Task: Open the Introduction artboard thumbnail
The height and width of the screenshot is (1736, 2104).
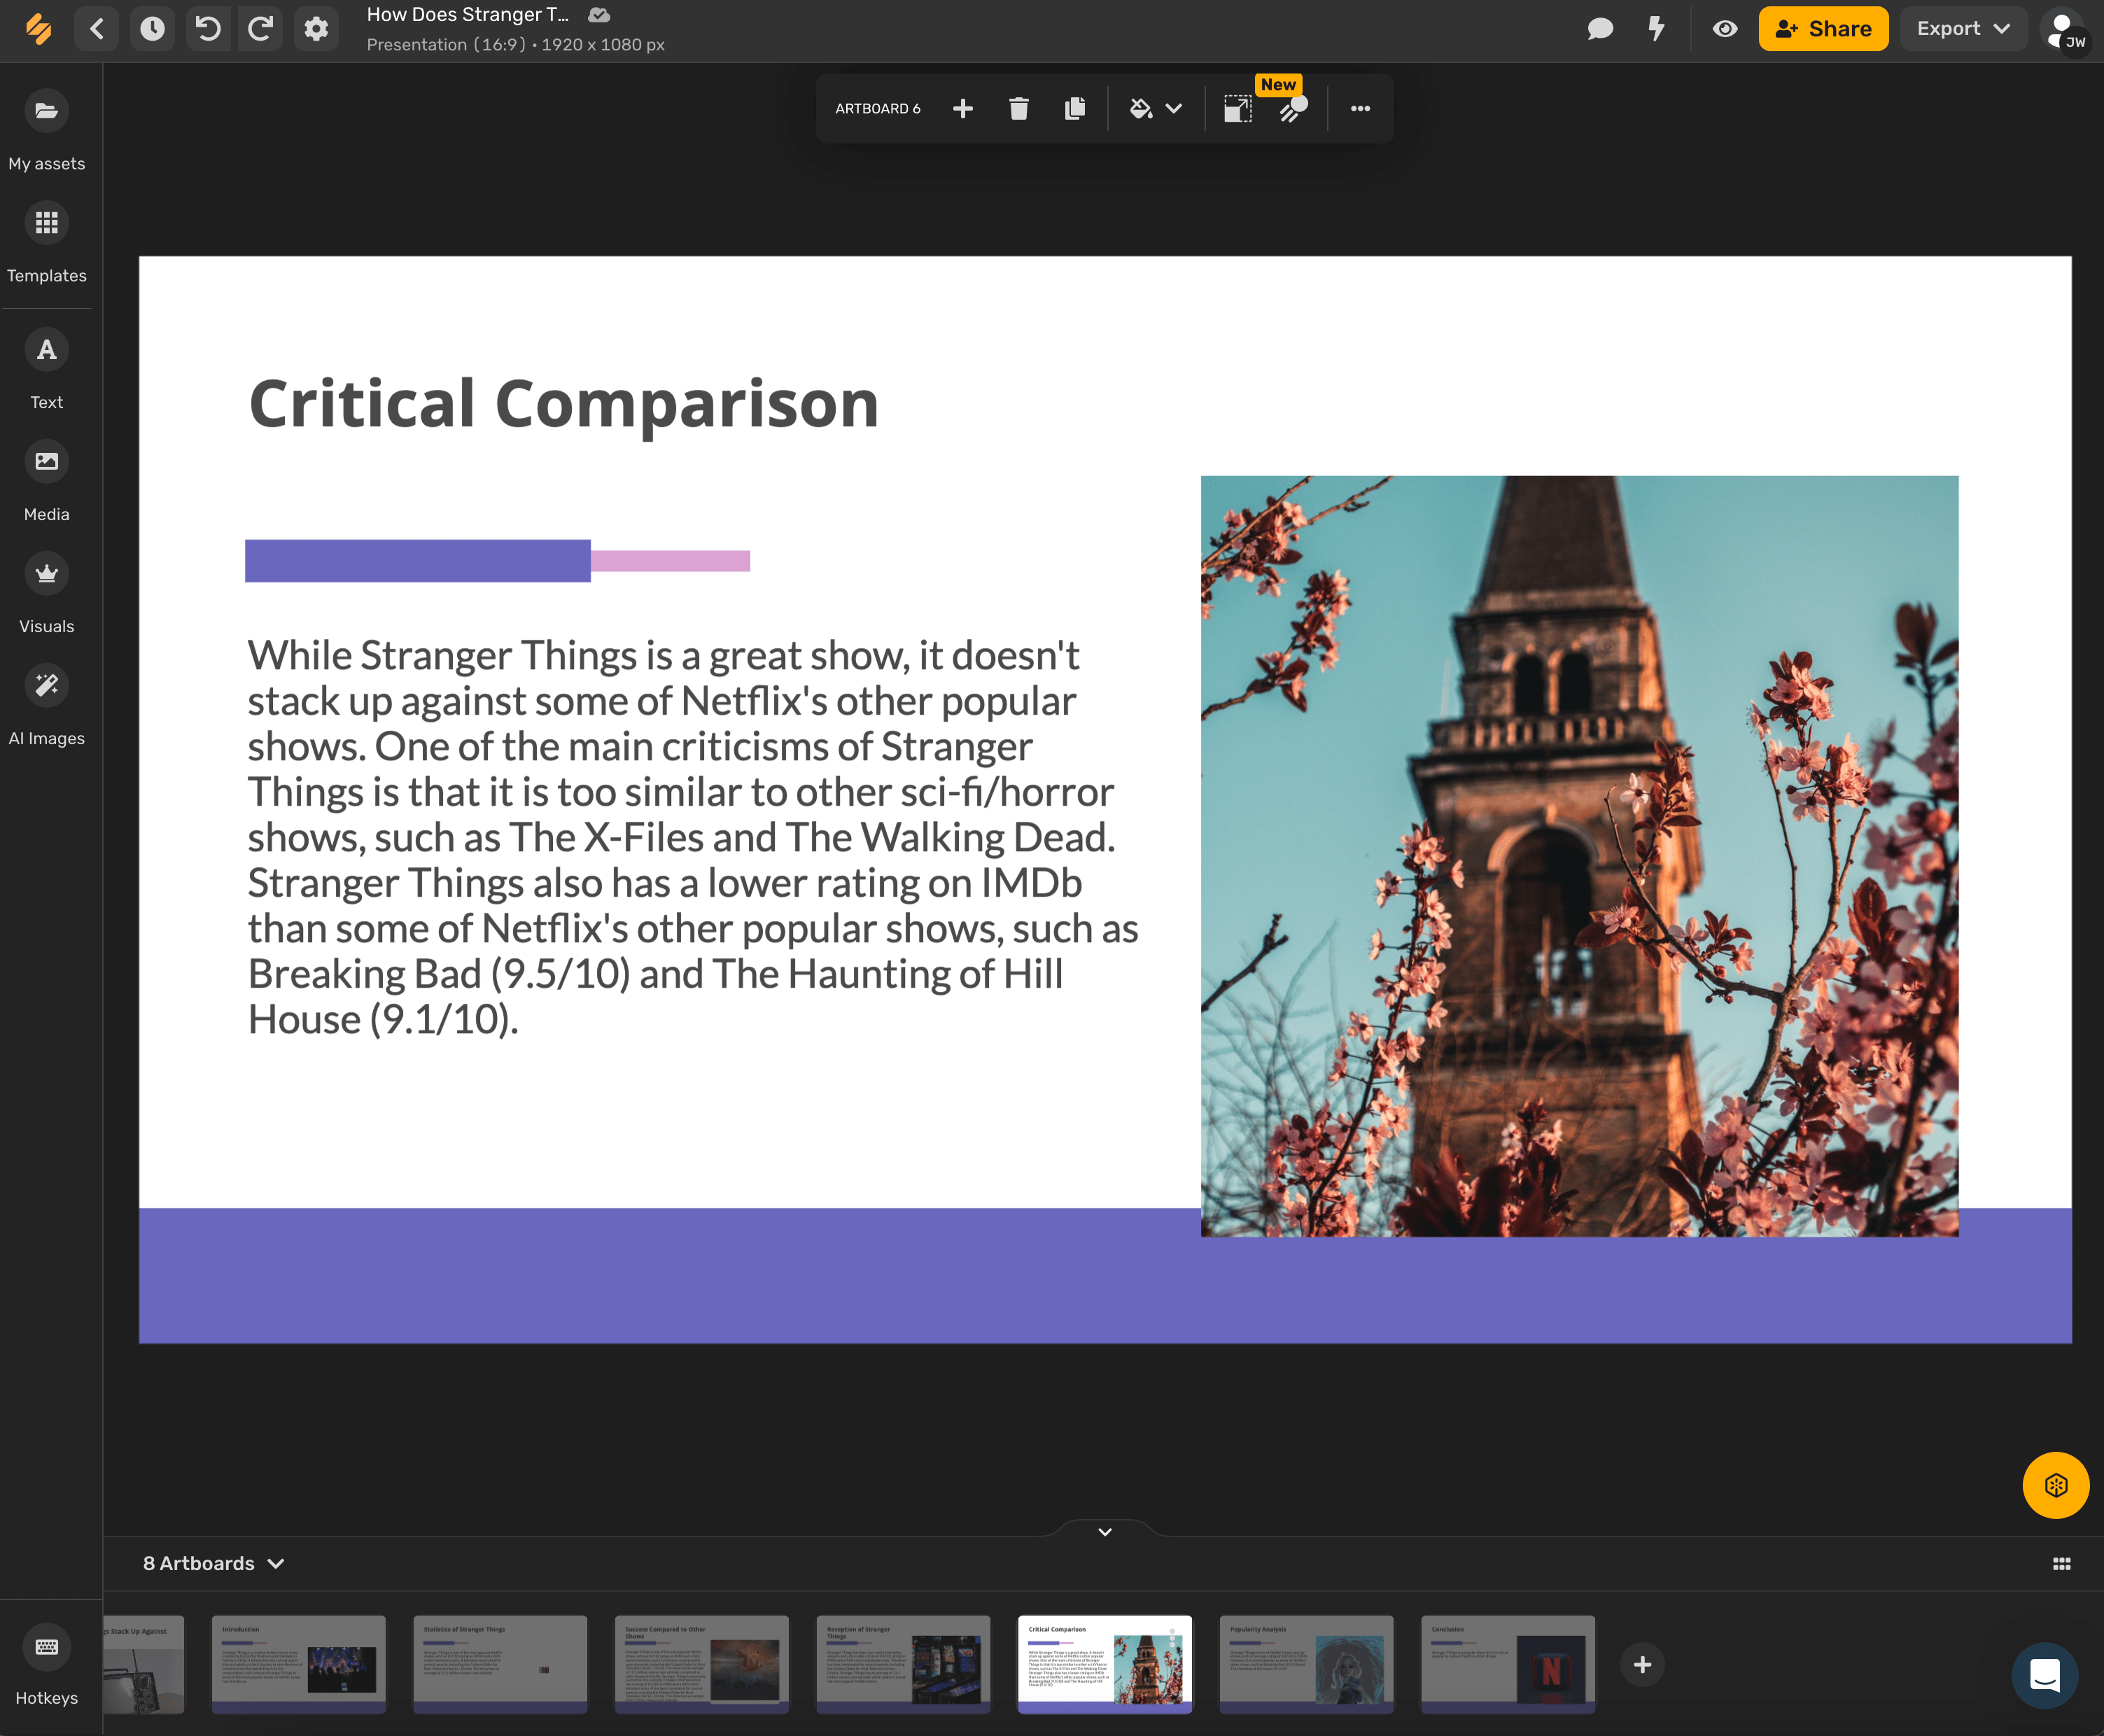Action: [299, 1664]
